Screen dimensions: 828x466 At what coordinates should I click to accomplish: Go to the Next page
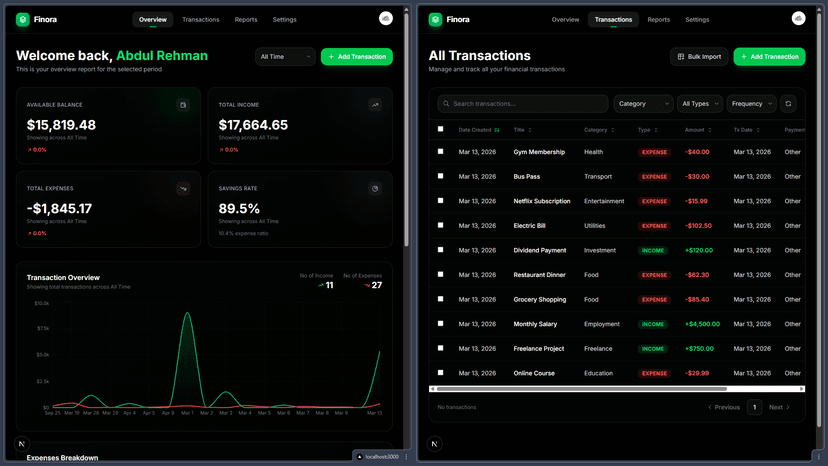click(x=779, y=407)
